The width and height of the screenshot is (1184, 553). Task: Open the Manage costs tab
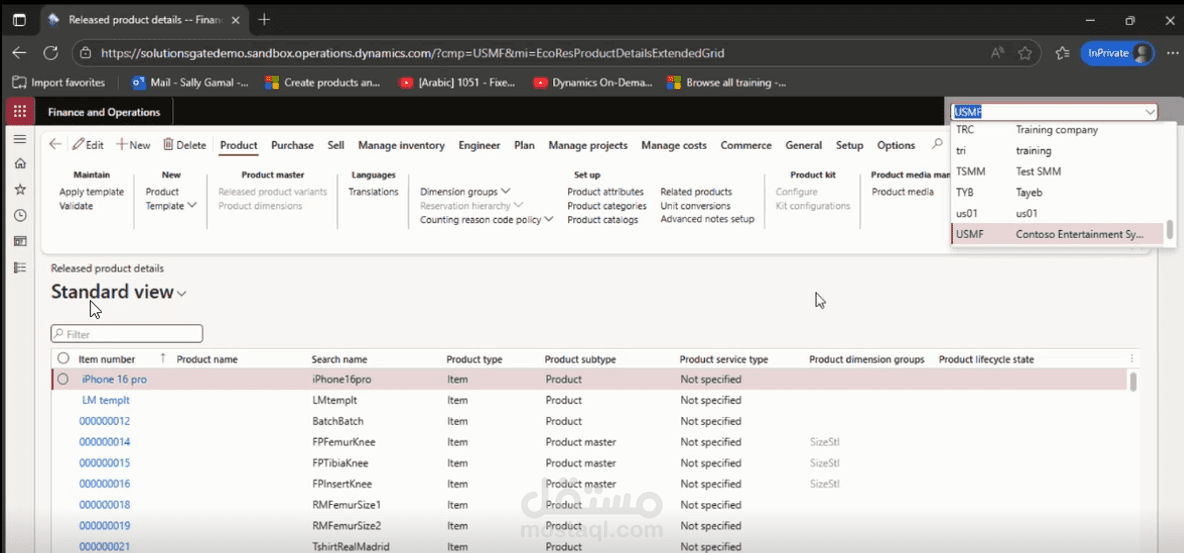(674, 145)
